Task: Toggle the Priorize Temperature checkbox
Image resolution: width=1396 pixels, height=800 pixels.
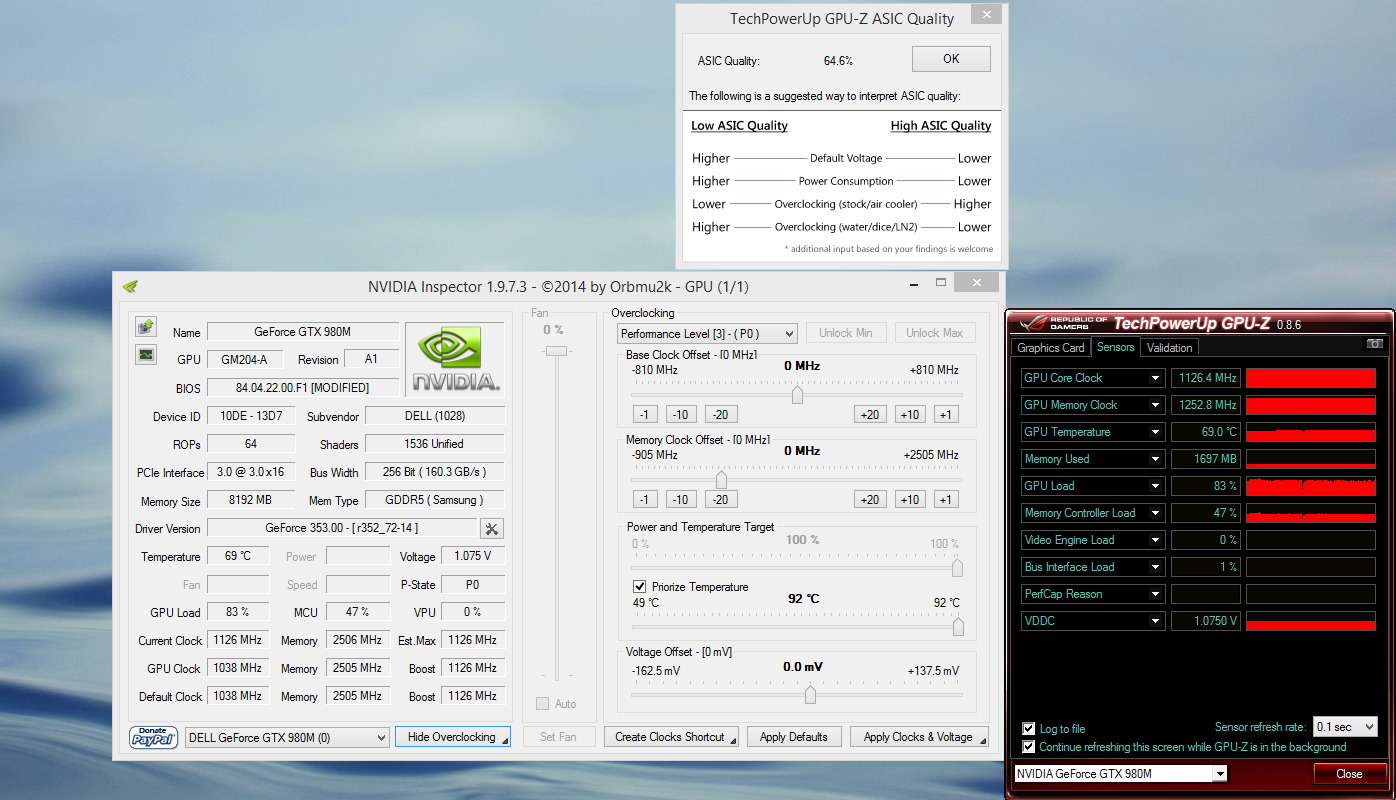Action: [x=639, y=586]
